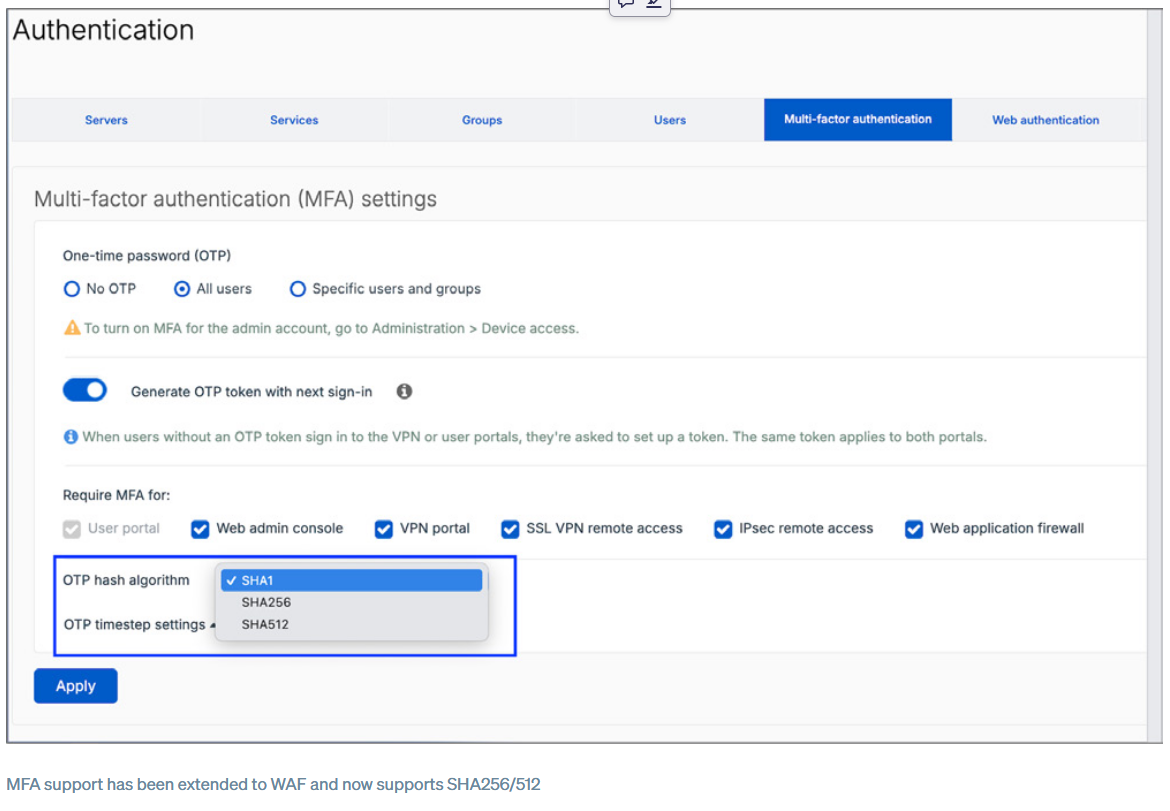Uncheck IPsec remote access checkbox
1170x811 pixels.
point(723,529)
